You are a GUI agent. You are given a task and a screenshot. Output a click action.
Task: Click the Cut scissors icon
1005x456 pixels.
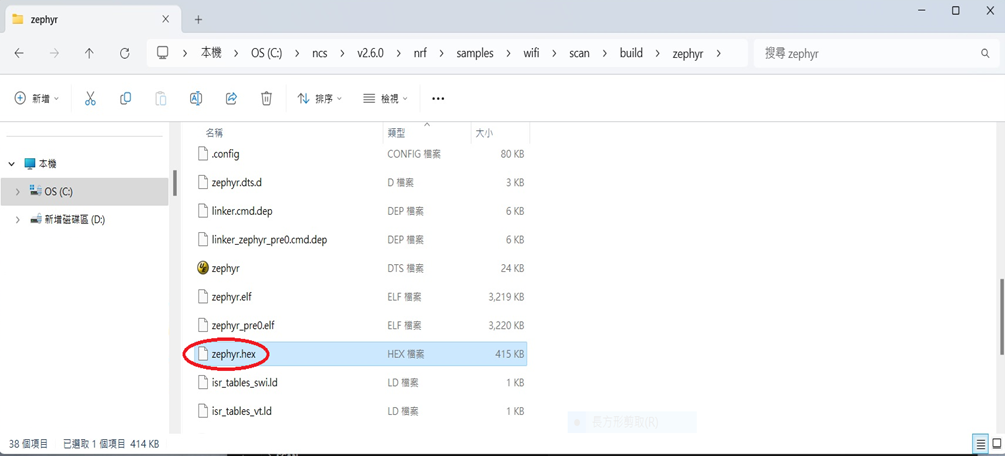90,98
